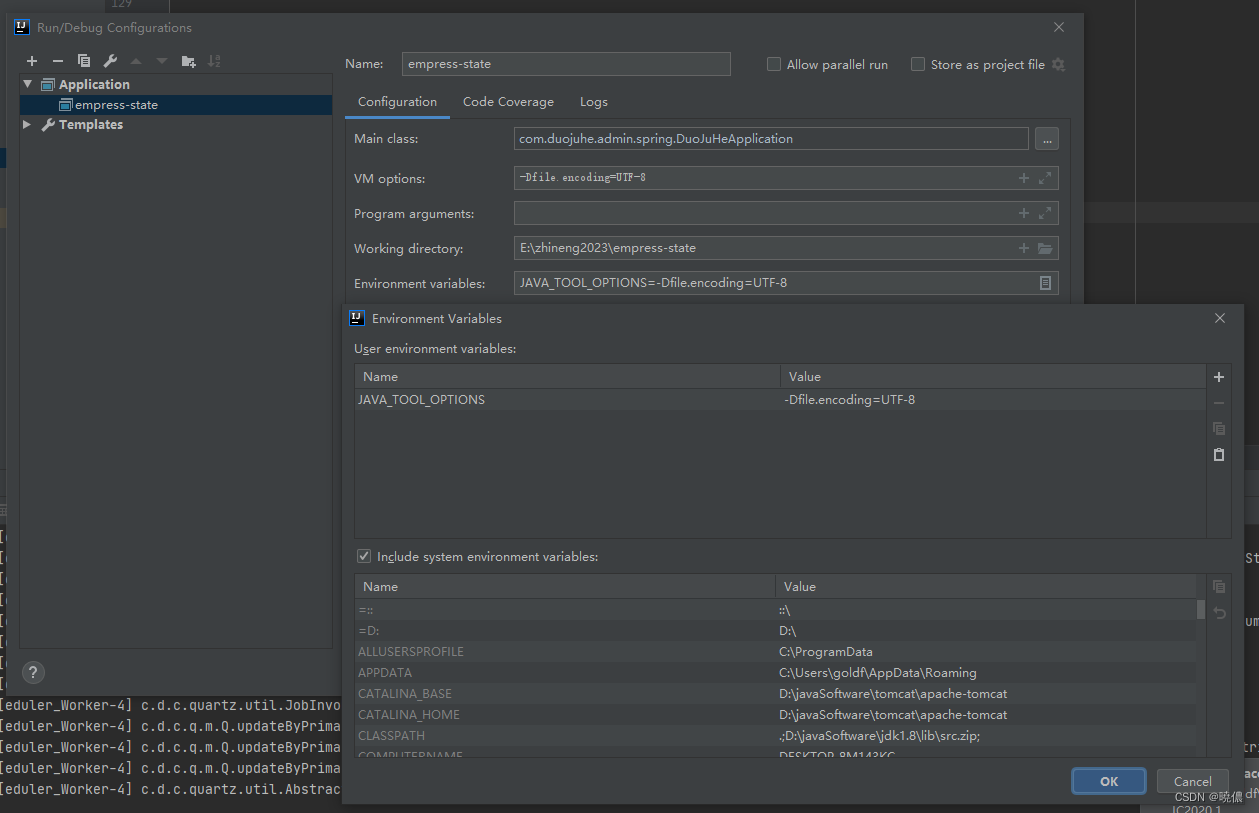Create new folder for configurations

(188, 60)
